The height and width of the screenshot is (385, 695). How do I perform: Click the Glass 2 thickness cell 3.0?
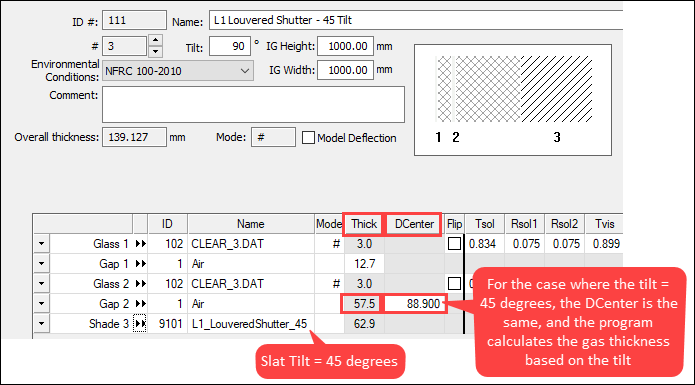(364, 284)
